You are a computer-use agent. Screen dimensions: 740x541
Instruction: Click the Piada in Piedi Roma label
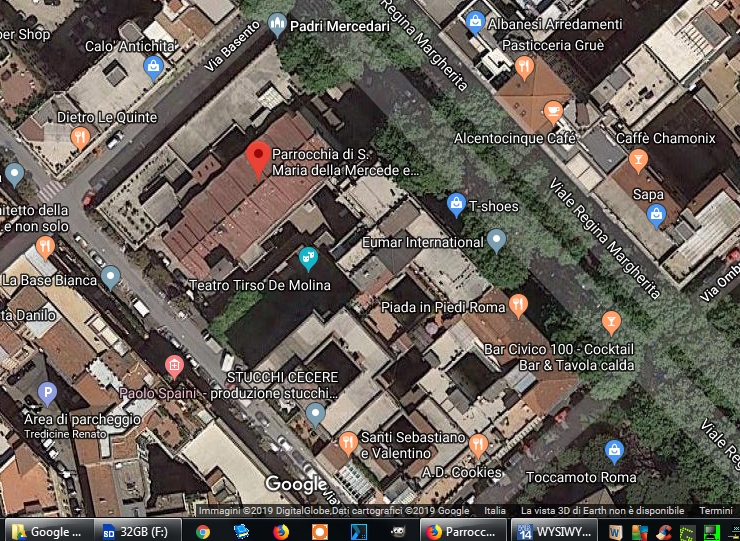click(443, 307)
